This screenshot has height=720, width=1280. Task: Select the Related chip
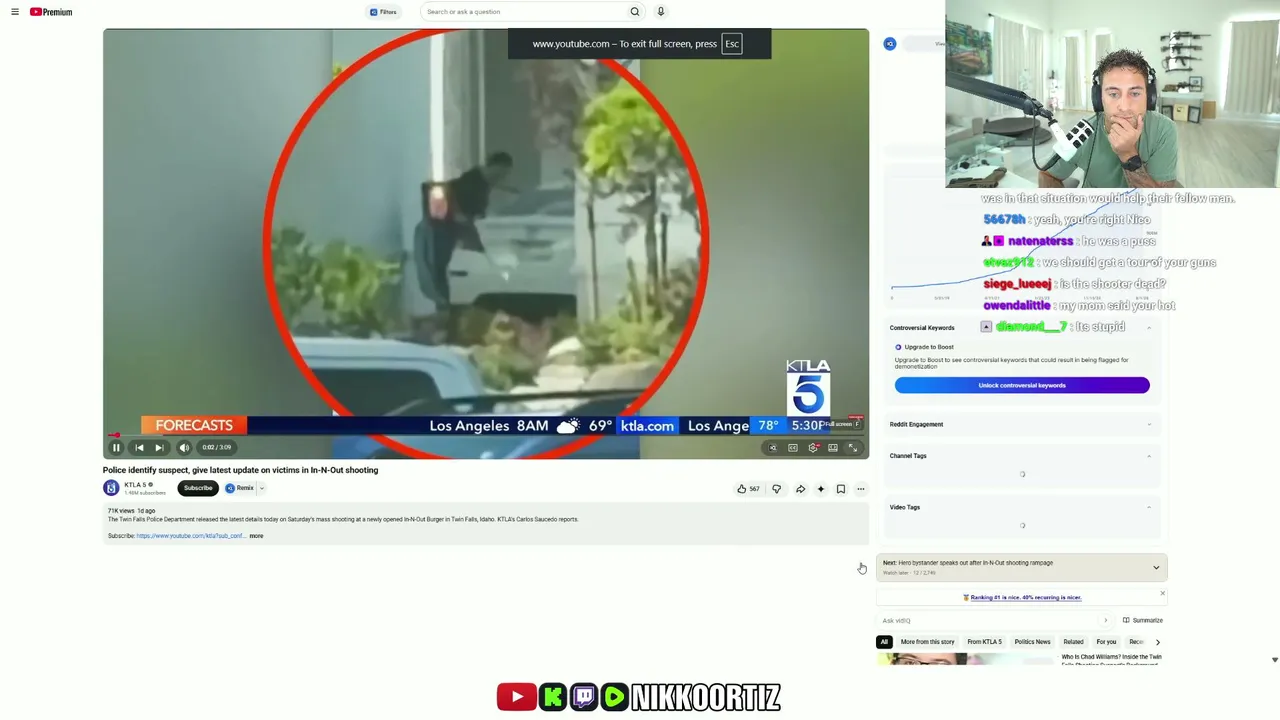tap(1073, 642)
